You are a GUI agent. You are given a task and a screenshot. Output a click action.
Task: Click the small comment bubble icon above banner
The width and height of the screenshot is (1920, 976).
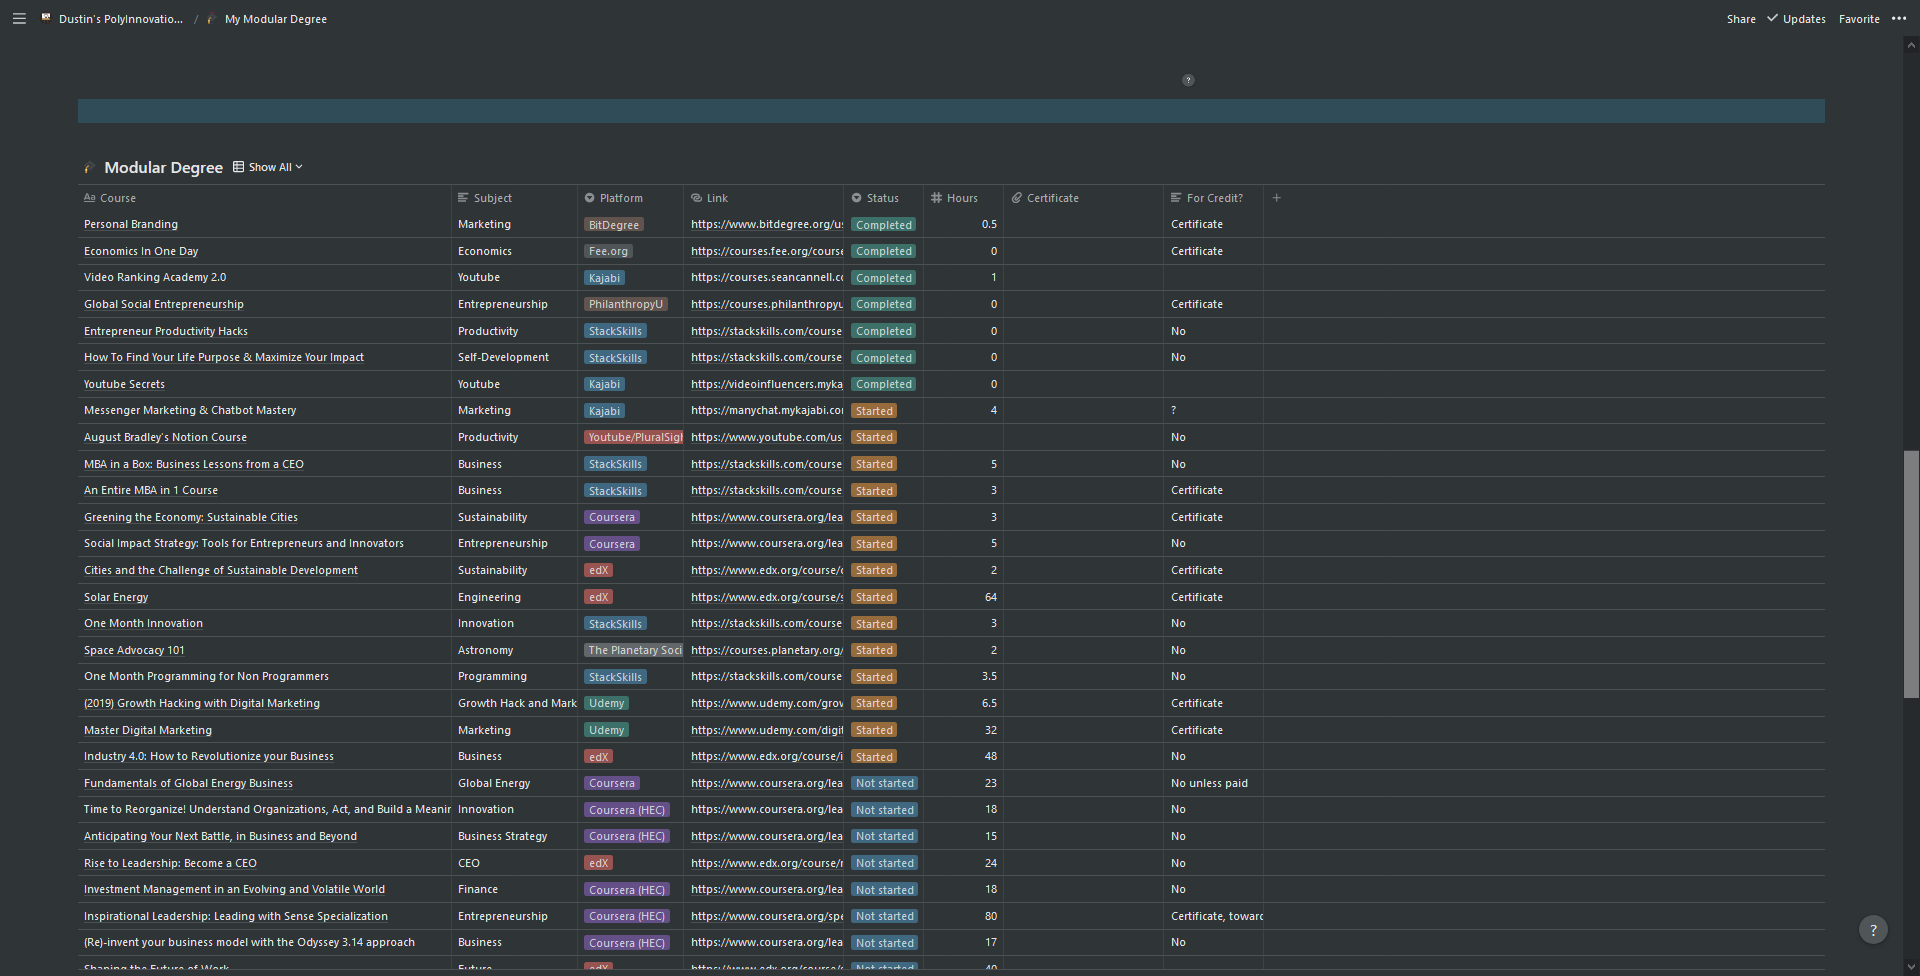click(x=1188, y=80)
